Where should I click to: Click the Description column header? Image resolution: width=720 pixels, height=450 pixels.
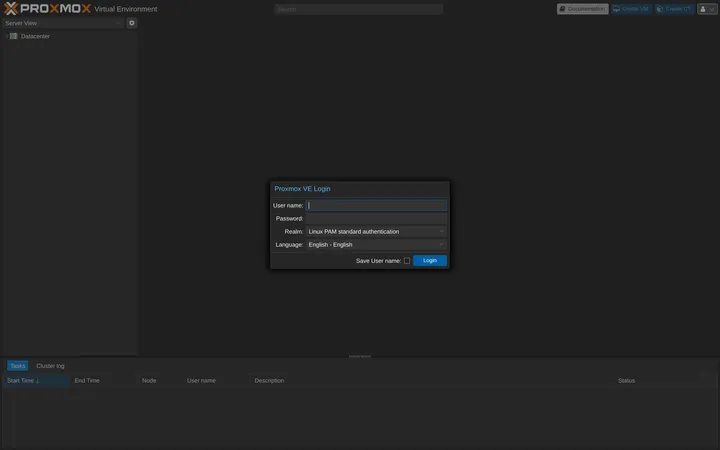pos(432,381)
